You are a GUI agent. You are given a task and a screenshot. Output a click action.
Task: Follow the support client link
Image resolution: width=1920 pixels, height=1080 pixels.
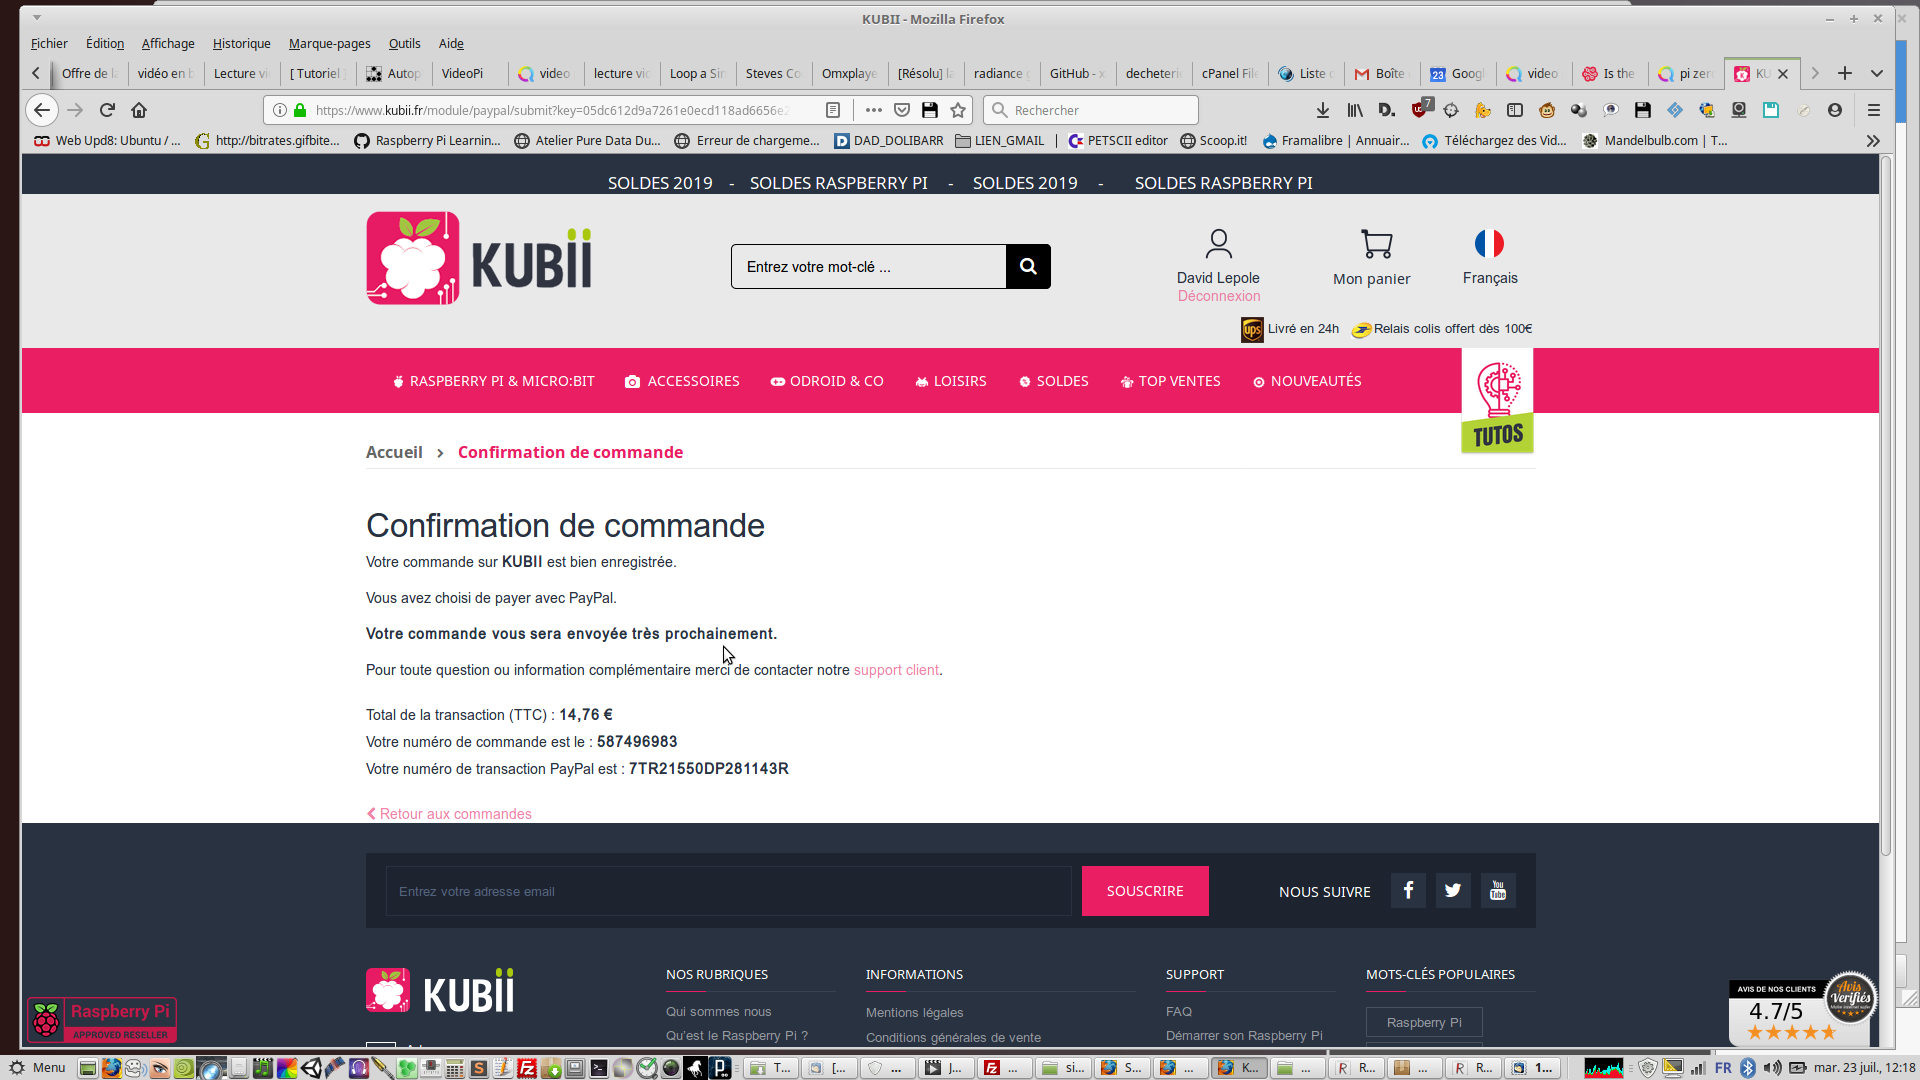pyautogui.click(x=896, y=670)
